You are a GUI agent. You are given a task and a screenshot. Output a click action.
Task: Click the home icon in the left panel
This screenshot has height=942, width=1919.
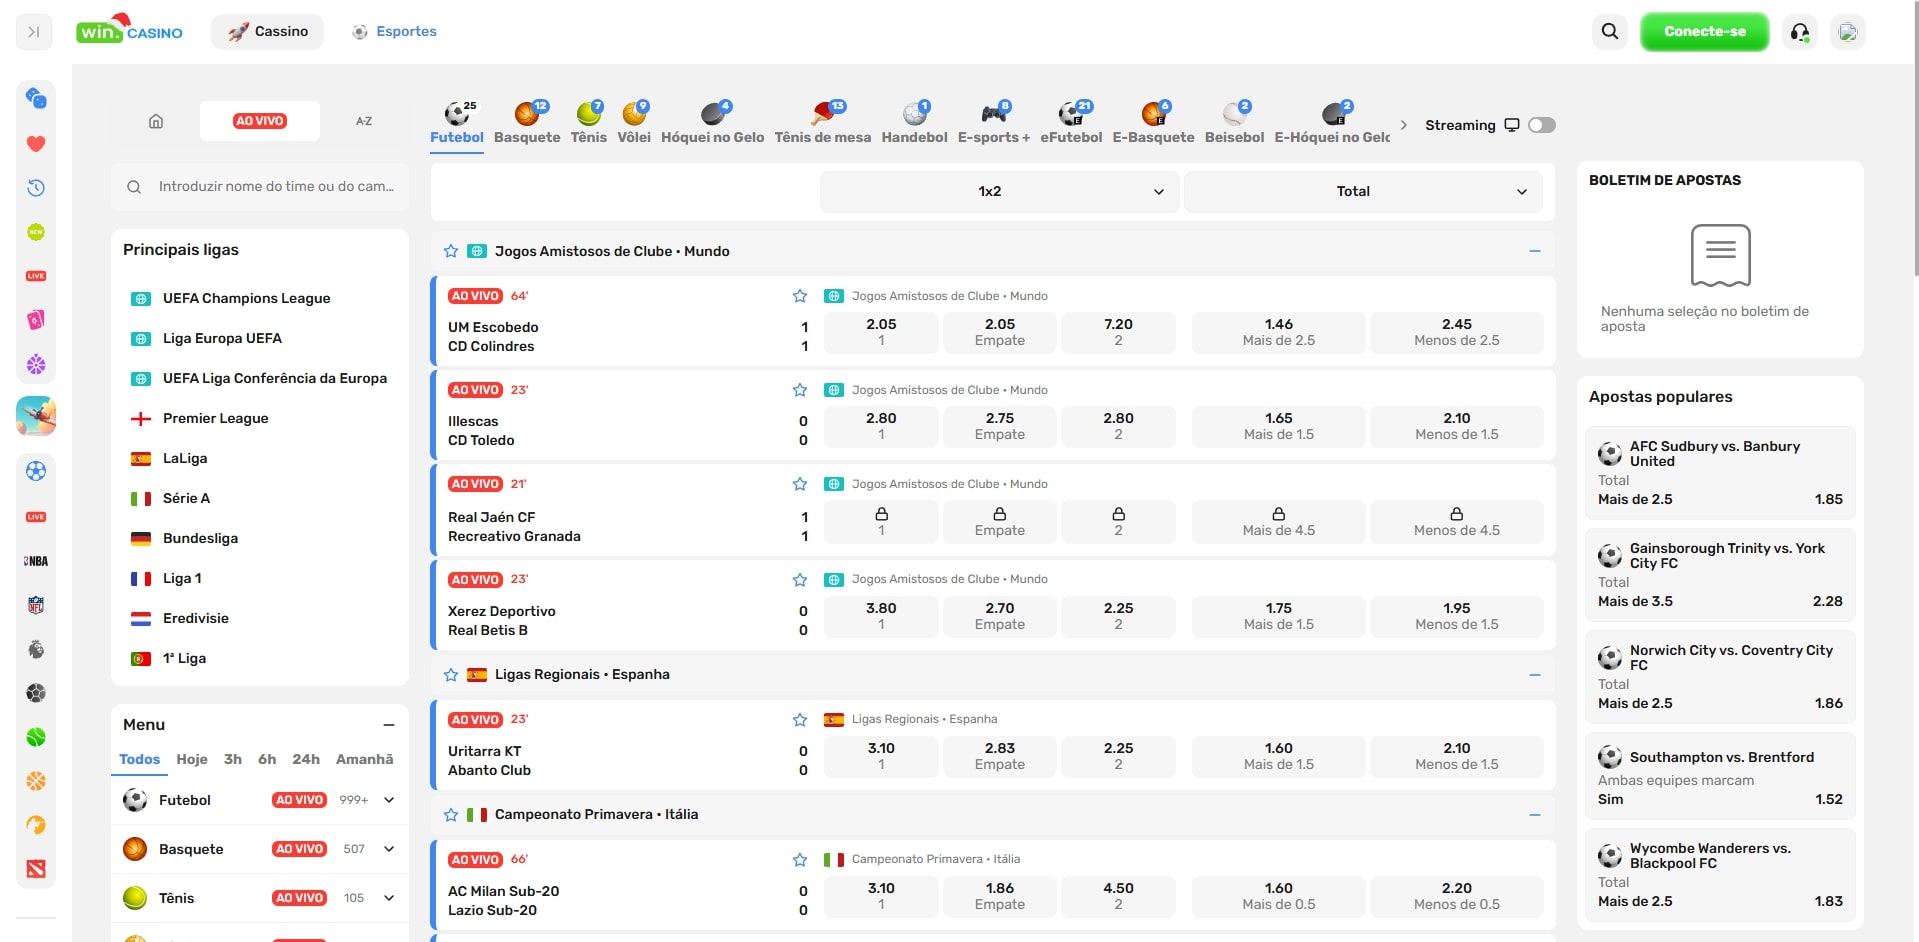point(156,121)
